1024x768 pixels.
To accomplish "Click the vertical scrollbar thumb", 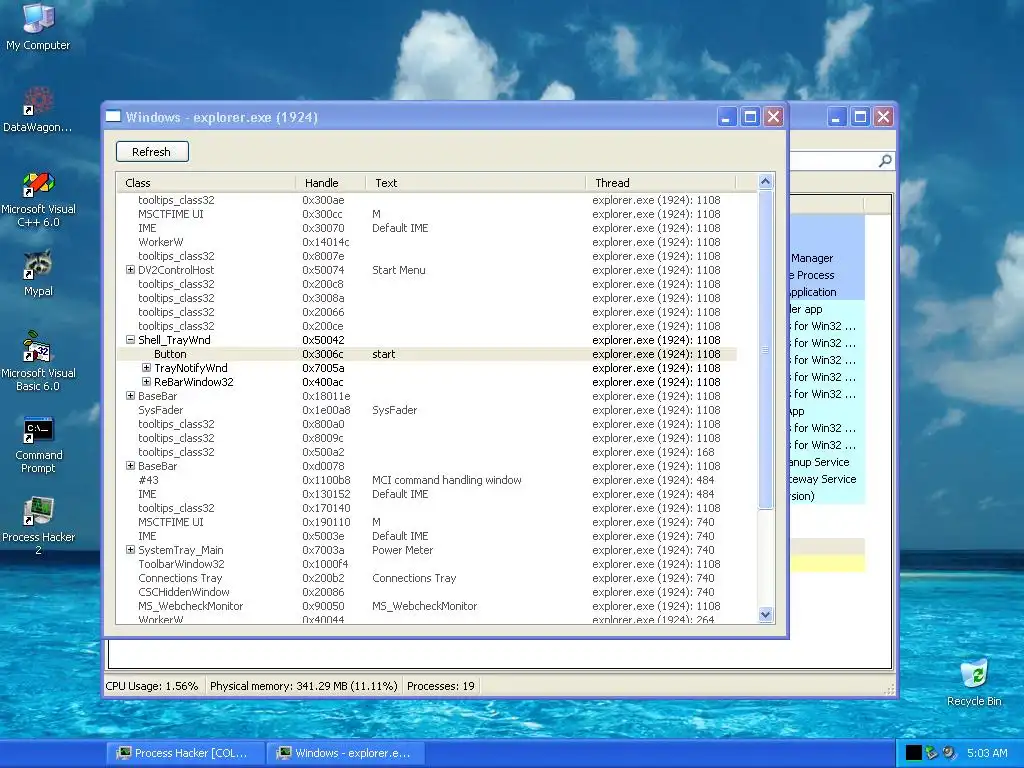I will point(765,349).
